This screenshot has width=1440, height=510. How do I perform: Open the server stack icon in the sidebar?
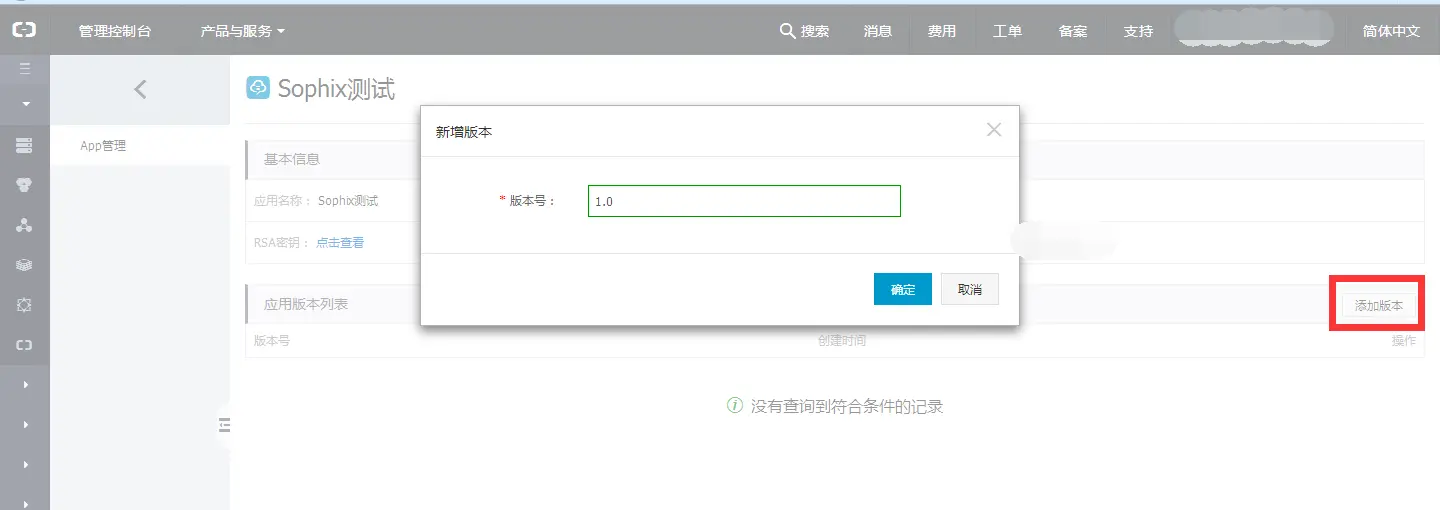coord(25,145)
